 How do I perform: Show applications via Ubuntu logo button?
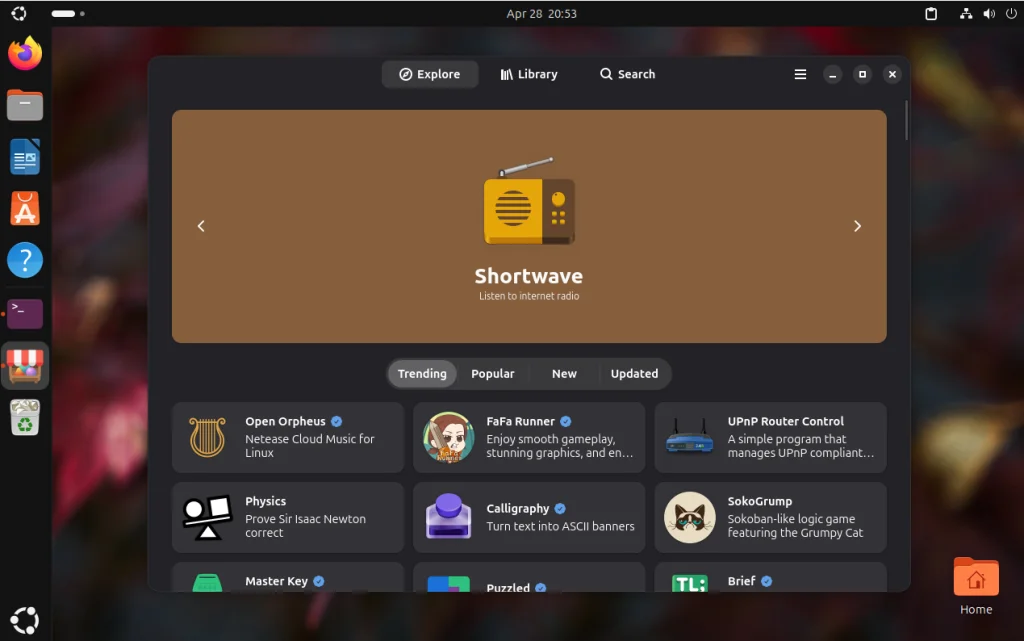(25, 620)
